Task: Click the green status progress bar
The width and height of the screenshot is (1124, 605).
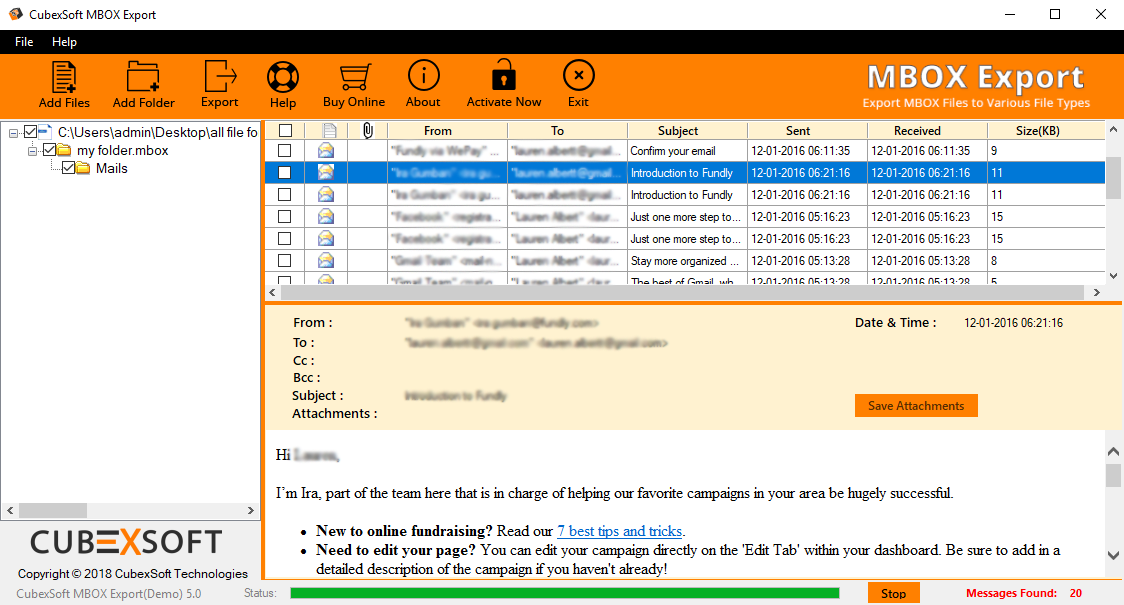Action: (x=564, y=593)
